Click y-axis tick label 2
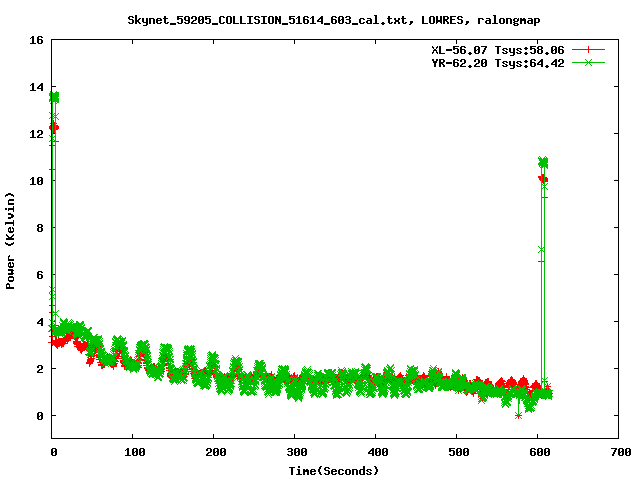This screenshot has width=640, height=480. [40, 369]
